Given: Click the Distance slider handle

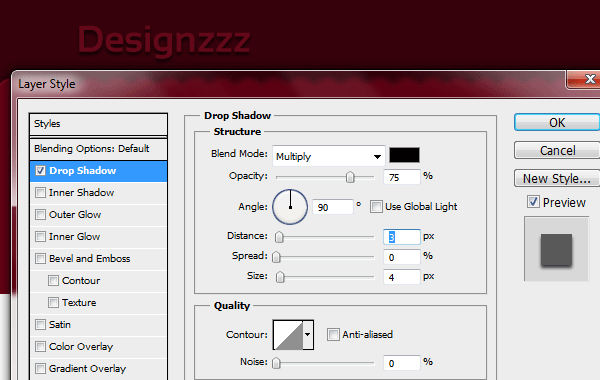Looking at the screenshot, I should (279, 237).
